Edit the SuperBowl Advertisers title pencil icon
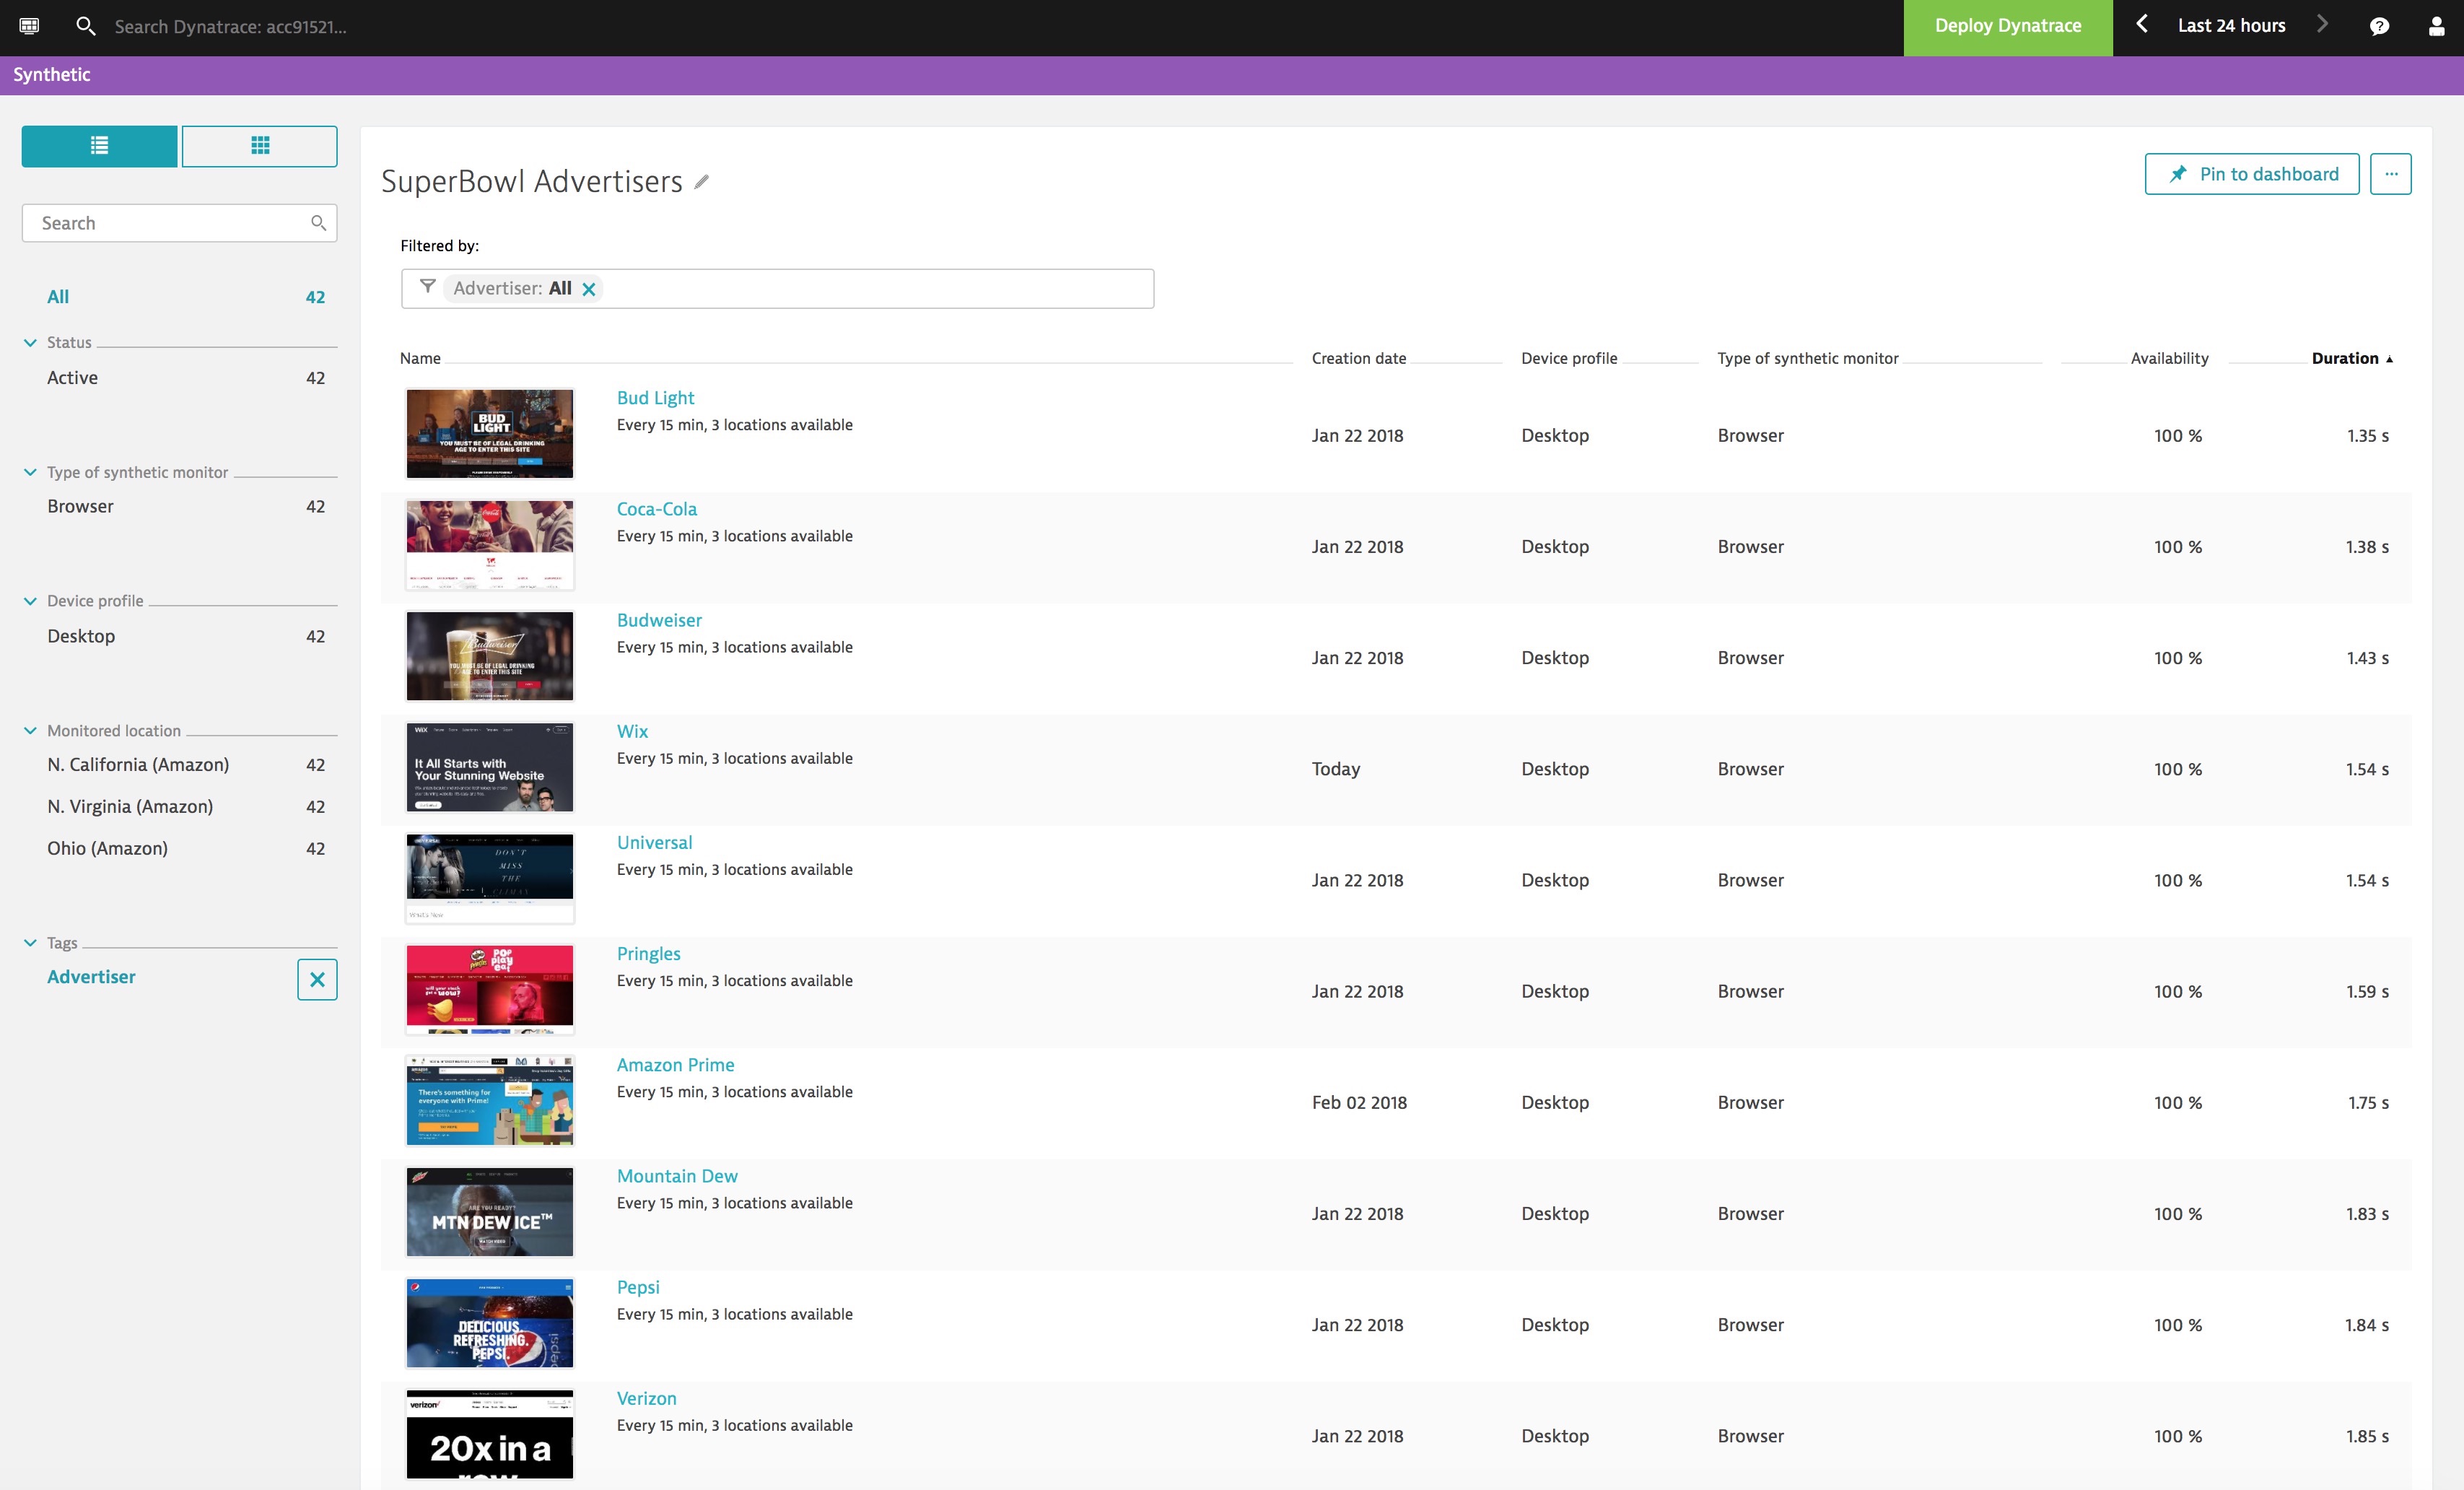Viewport: 2464px width, 1490px height. coord(702,182)
